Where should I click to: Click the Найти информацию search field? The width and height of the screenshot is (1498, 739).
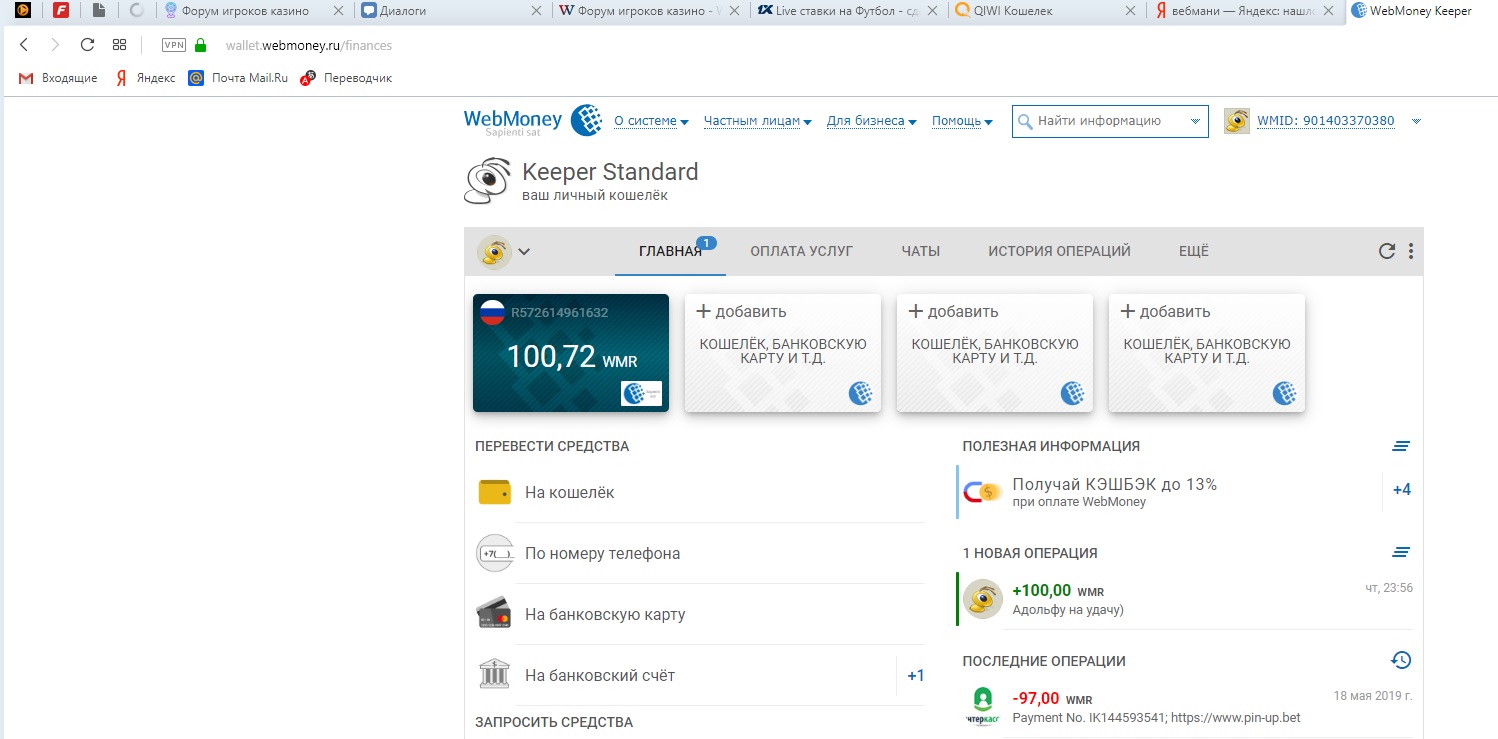click(x=1110, y=121)
